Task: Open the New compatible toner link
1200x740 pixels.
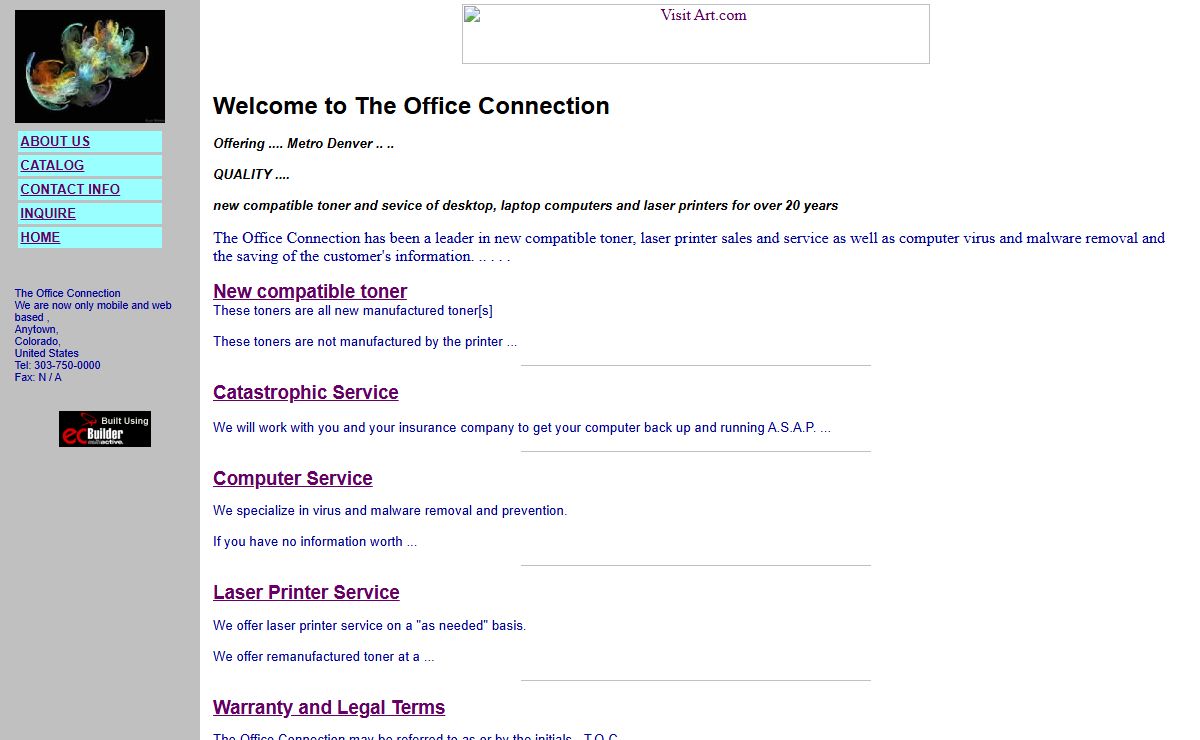Action: click(310, 291)
